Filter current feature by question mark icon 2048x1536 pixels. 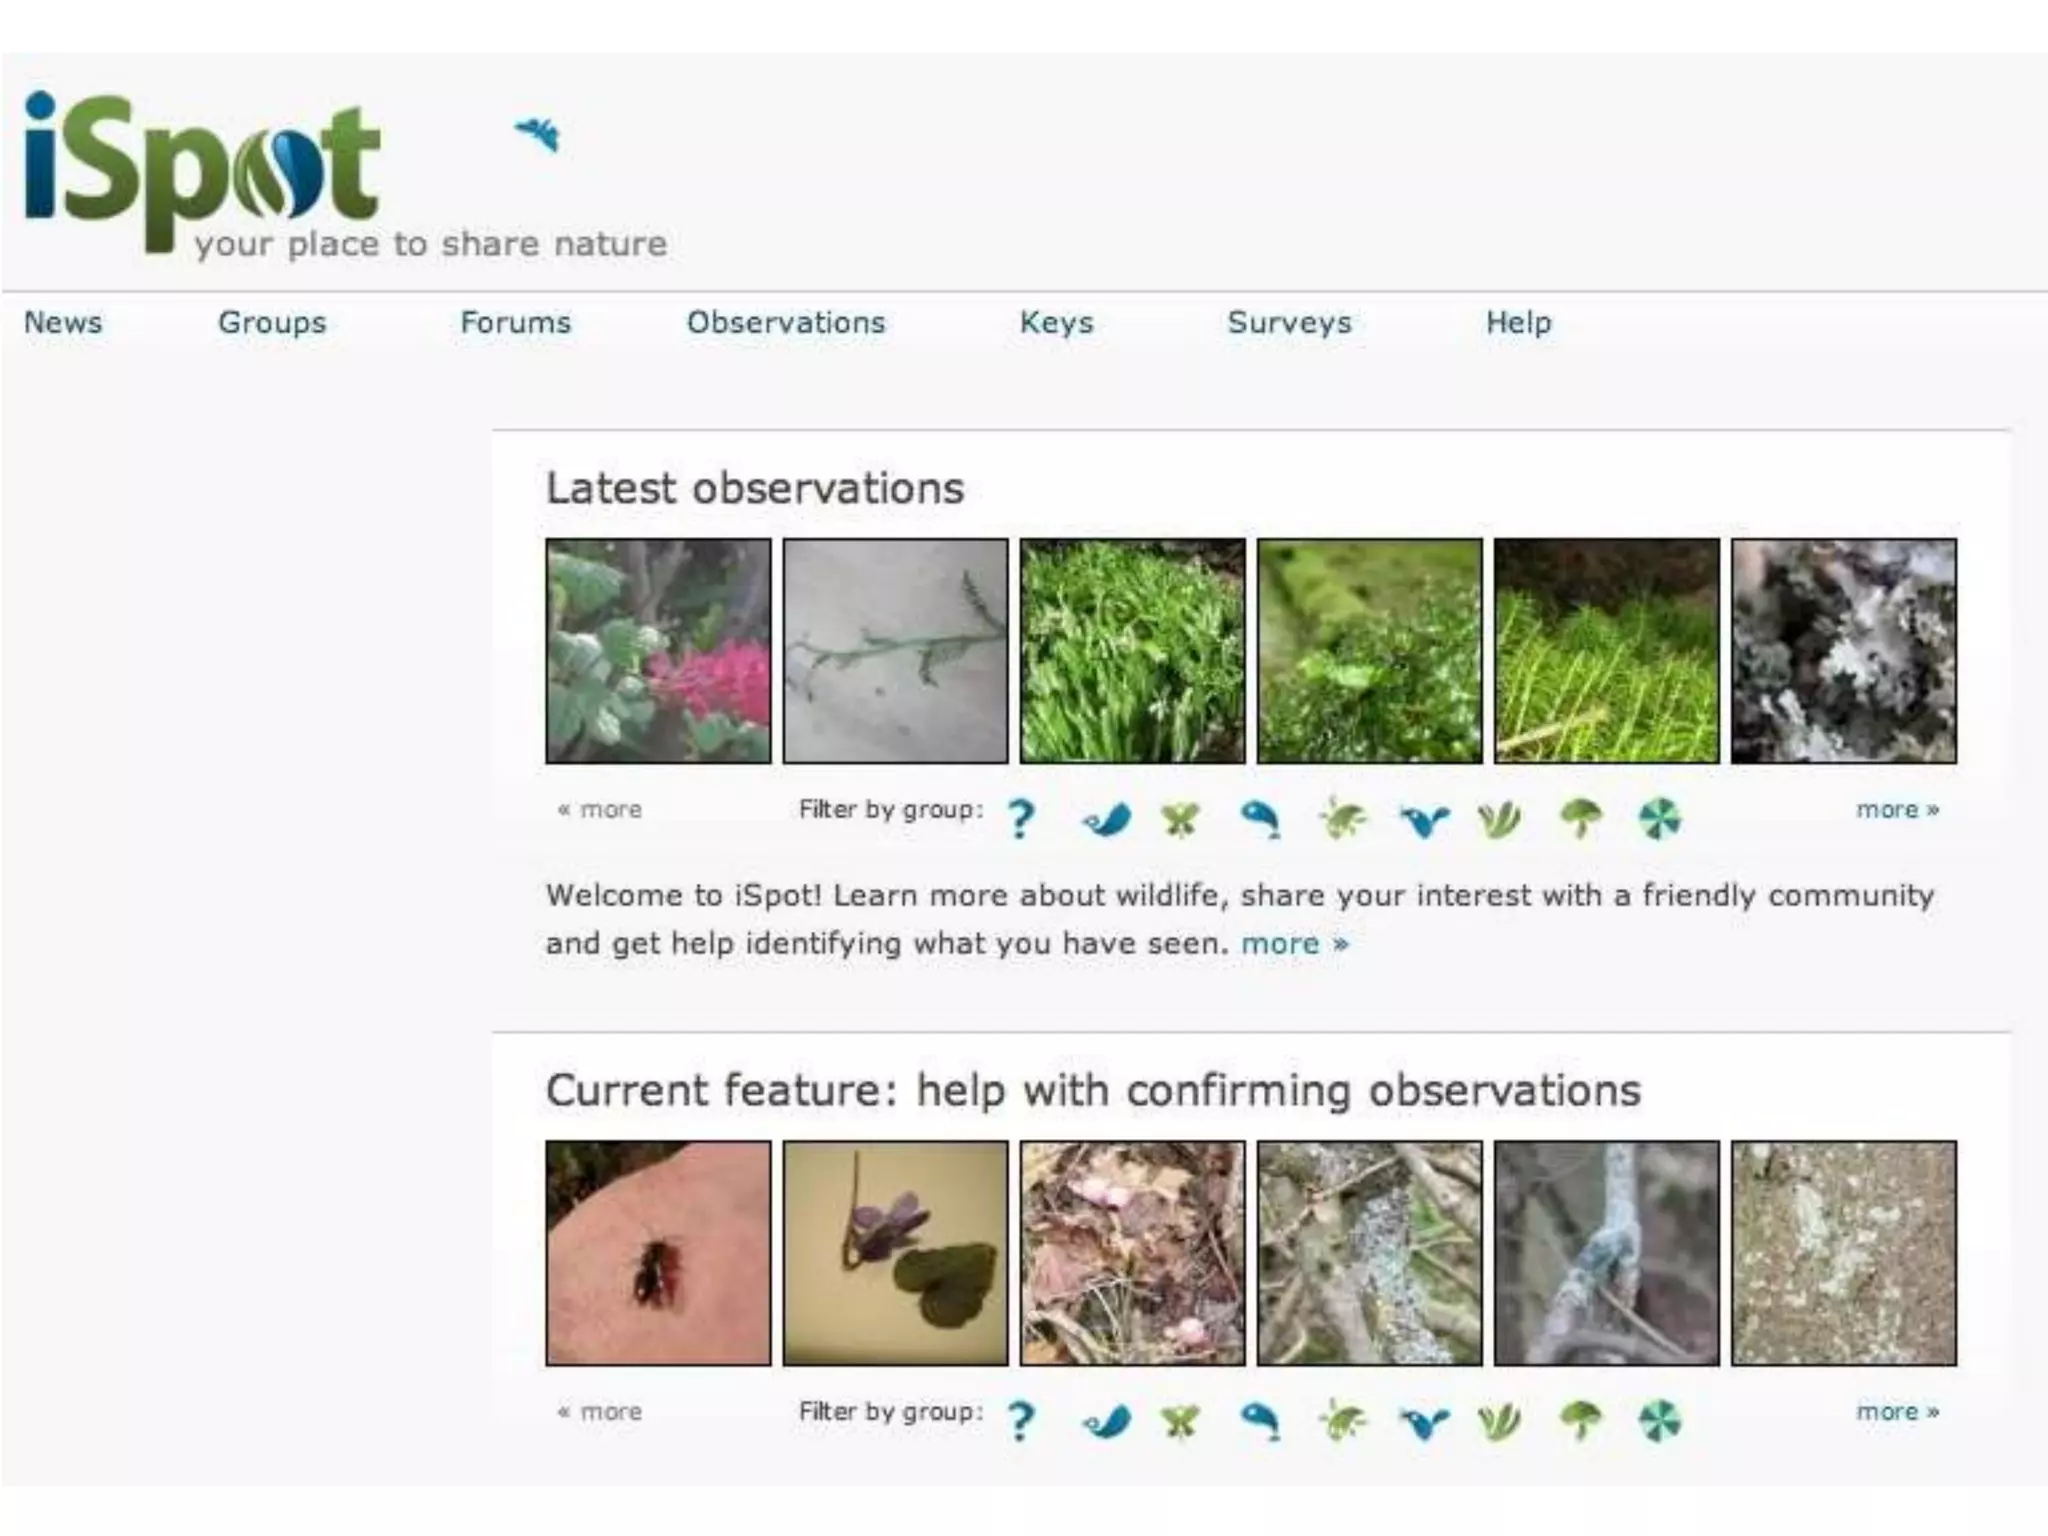[x=1020, y=1421]
